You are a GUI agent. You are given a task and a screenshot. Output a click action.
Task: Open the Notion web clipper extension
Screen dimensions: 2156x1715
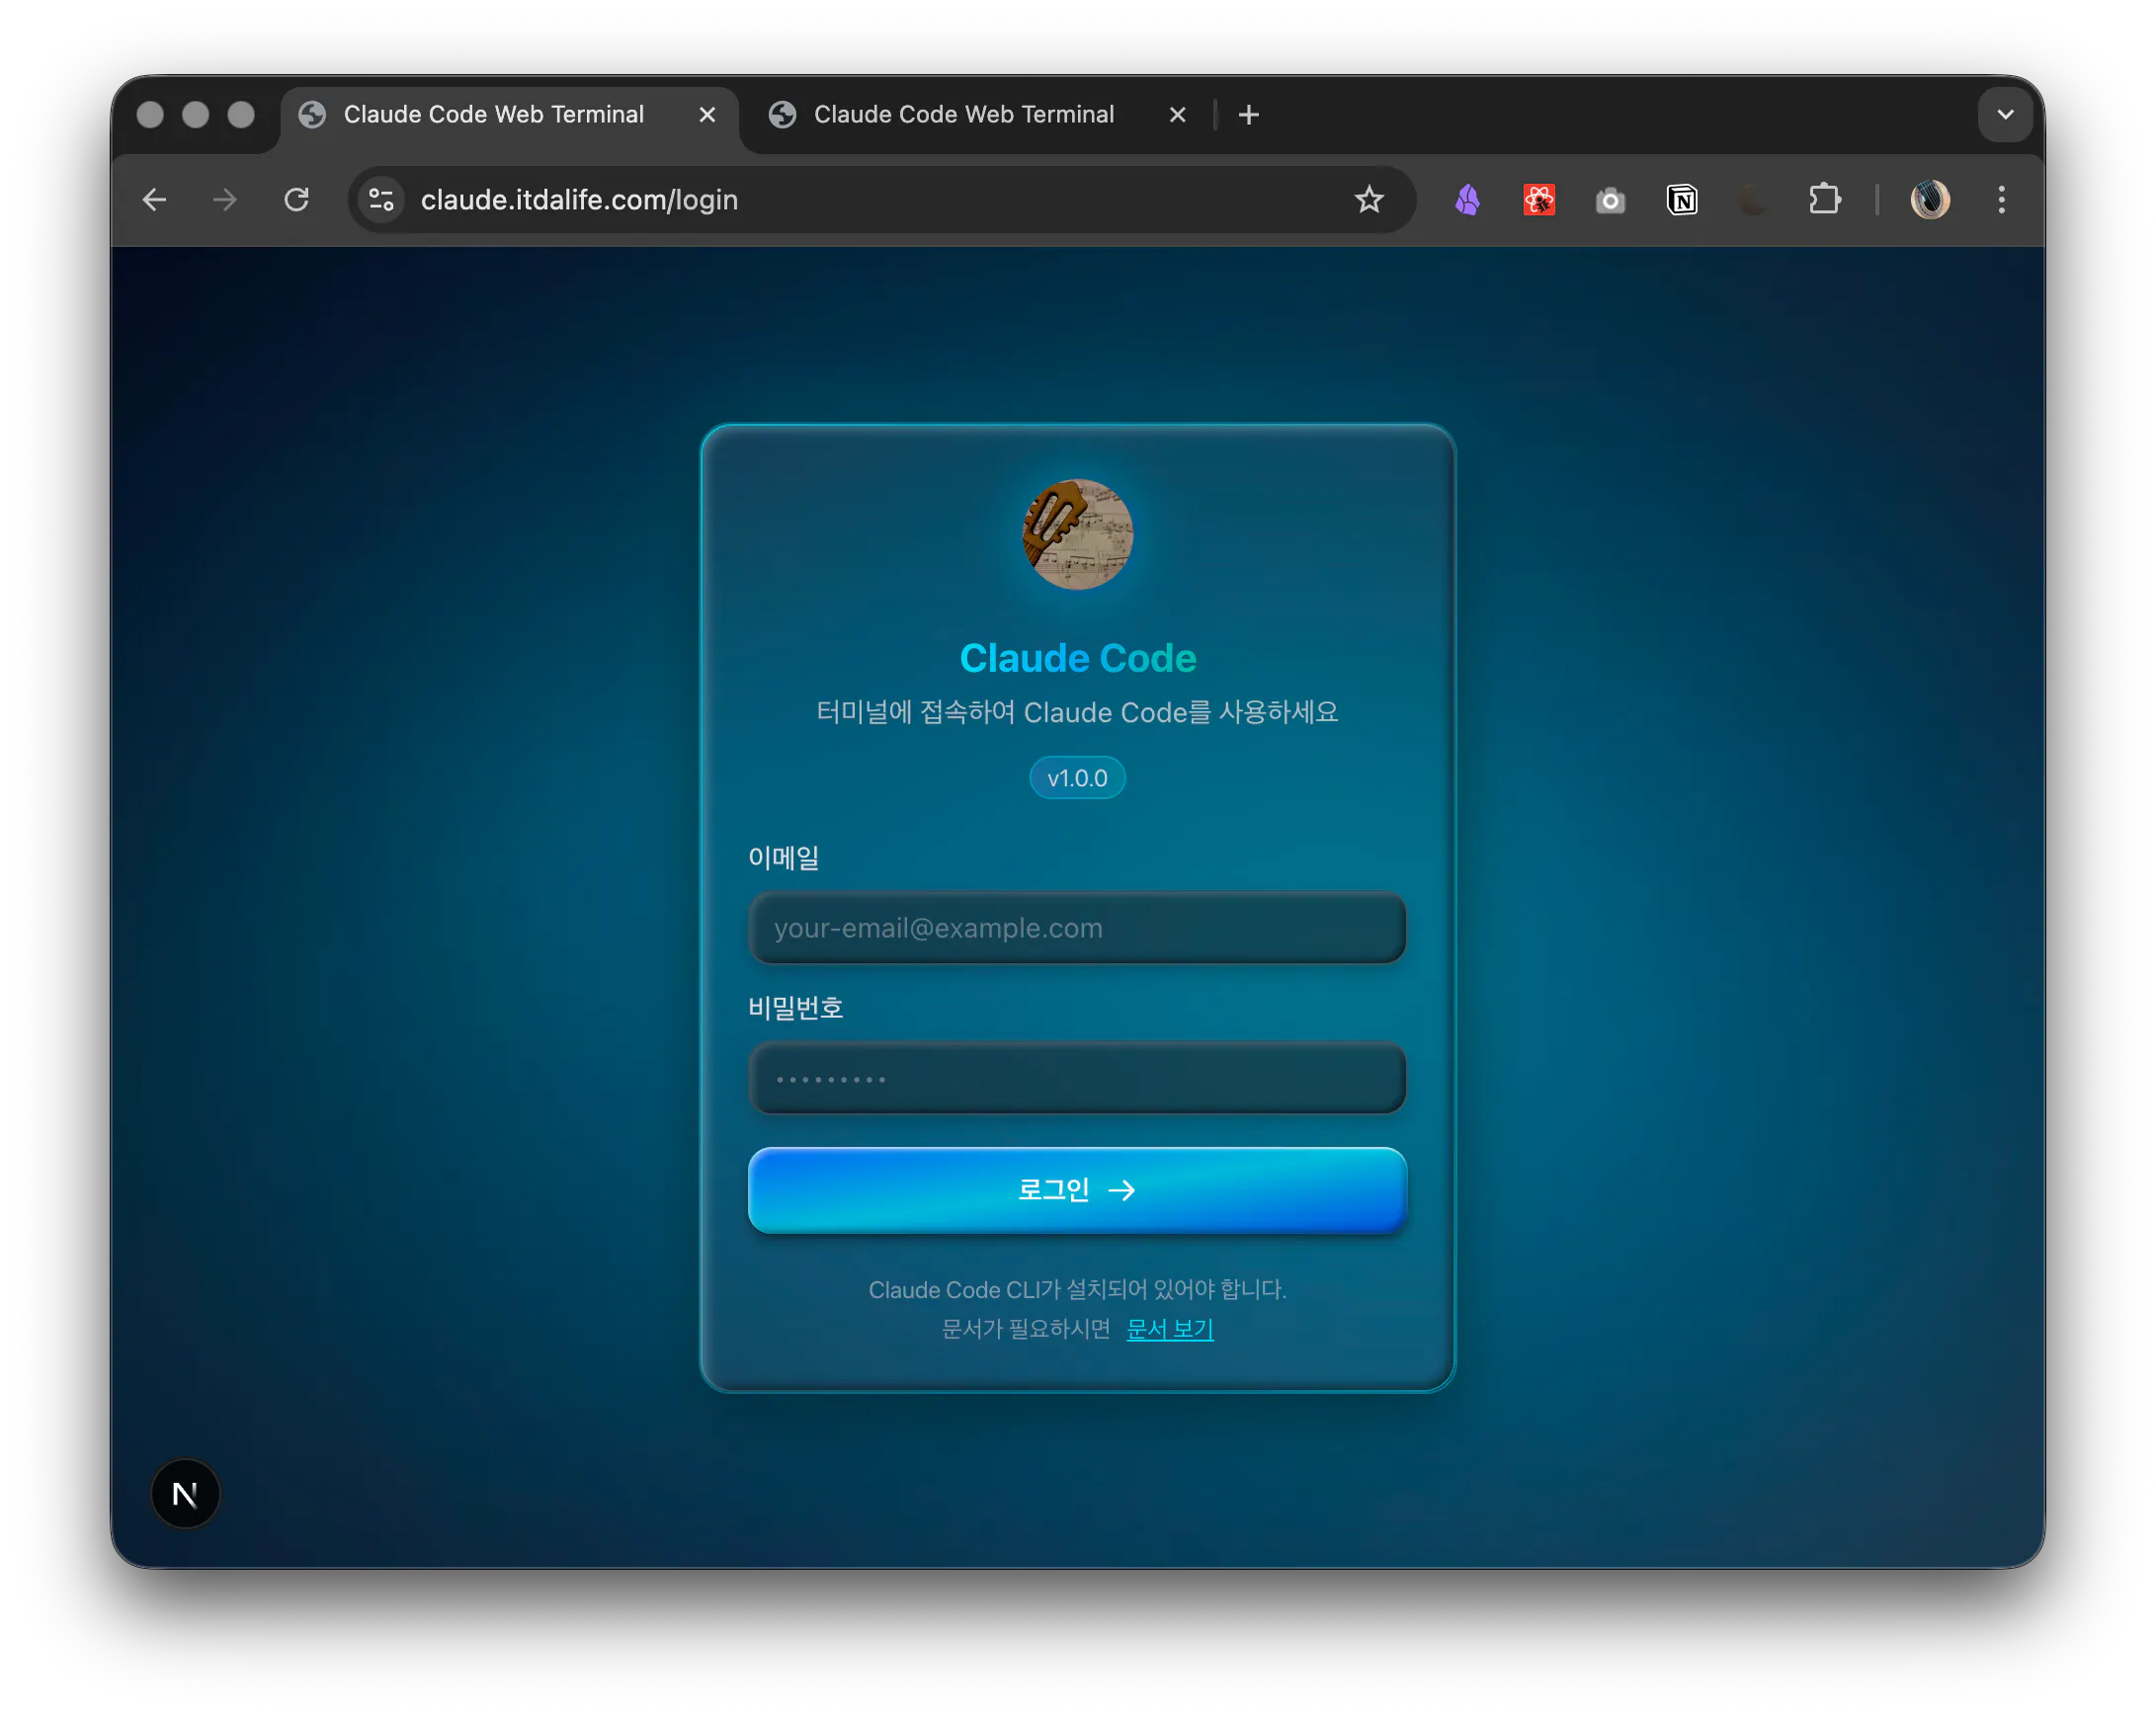coord(1682,200)
